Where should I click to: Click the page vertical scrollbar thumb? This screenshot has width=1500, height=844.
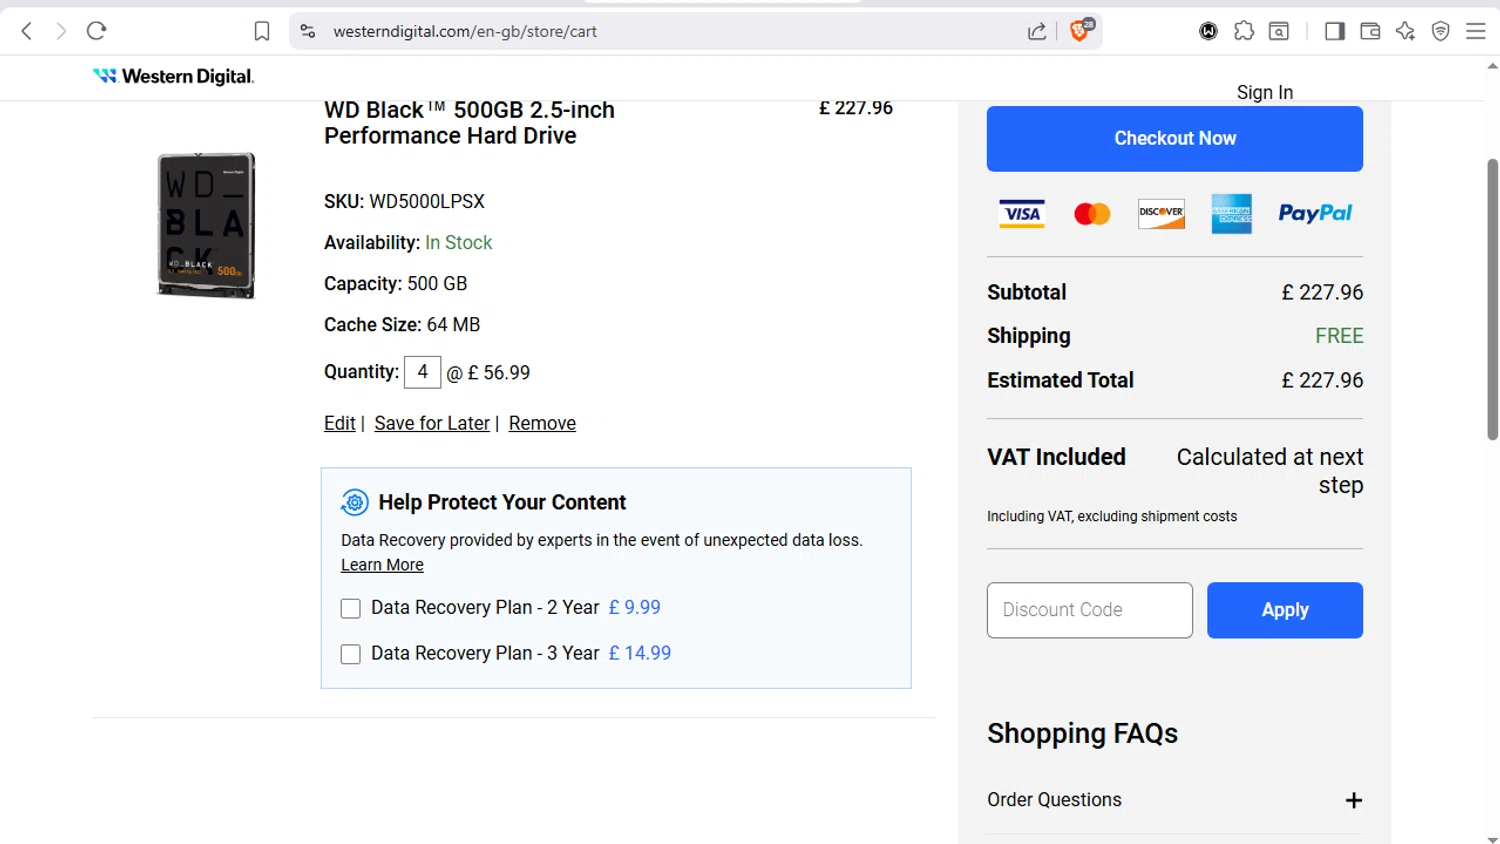click(x=1492, y=298)
